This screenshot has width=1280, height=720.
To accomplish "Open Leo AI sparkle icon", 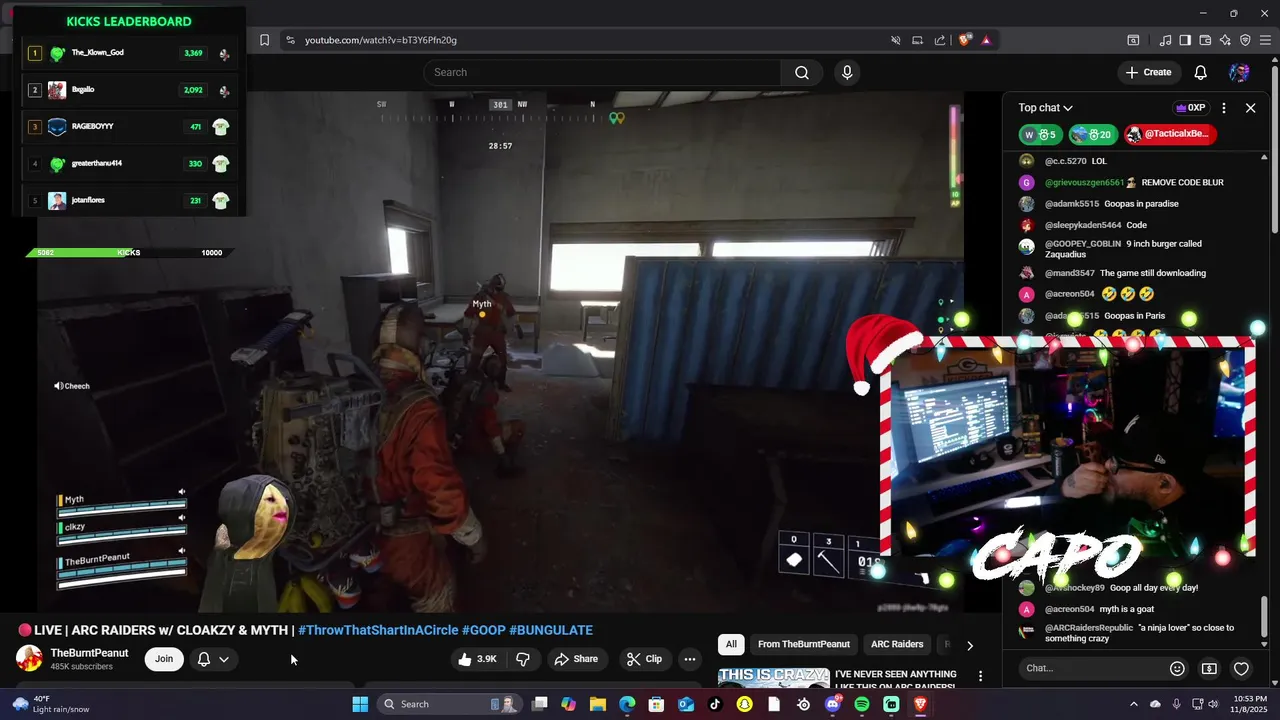I will pyautogui.click(x=1225, y=40).
